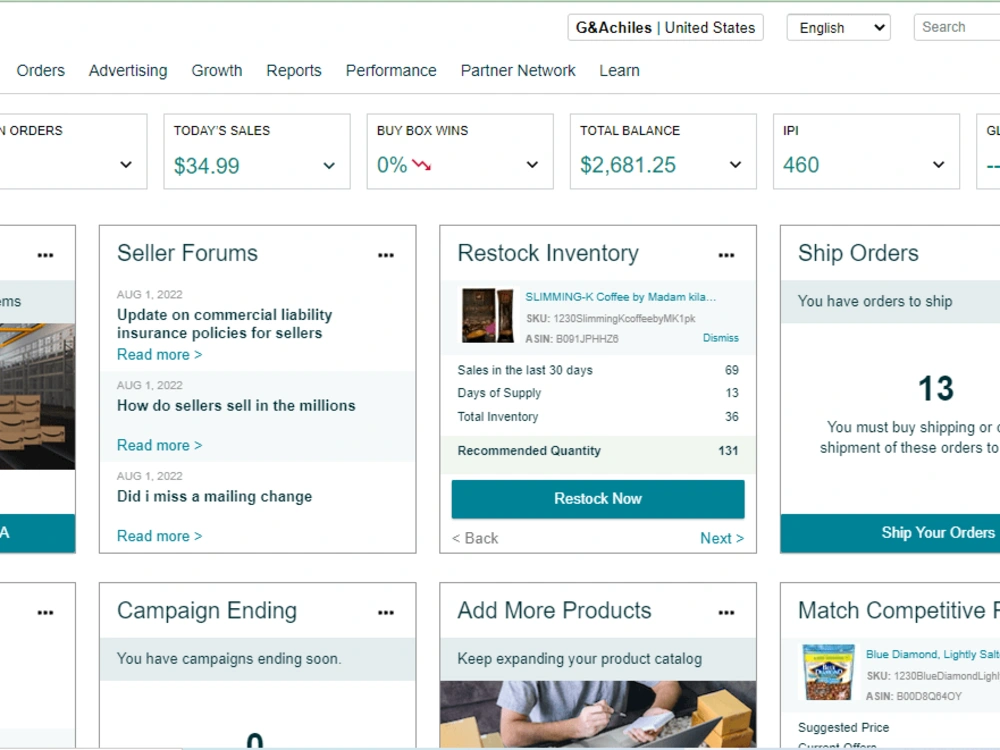The image size is (1000, 750).
Task: Open ellipsis menu on left cut-off top card
Action: pos(45,255)
